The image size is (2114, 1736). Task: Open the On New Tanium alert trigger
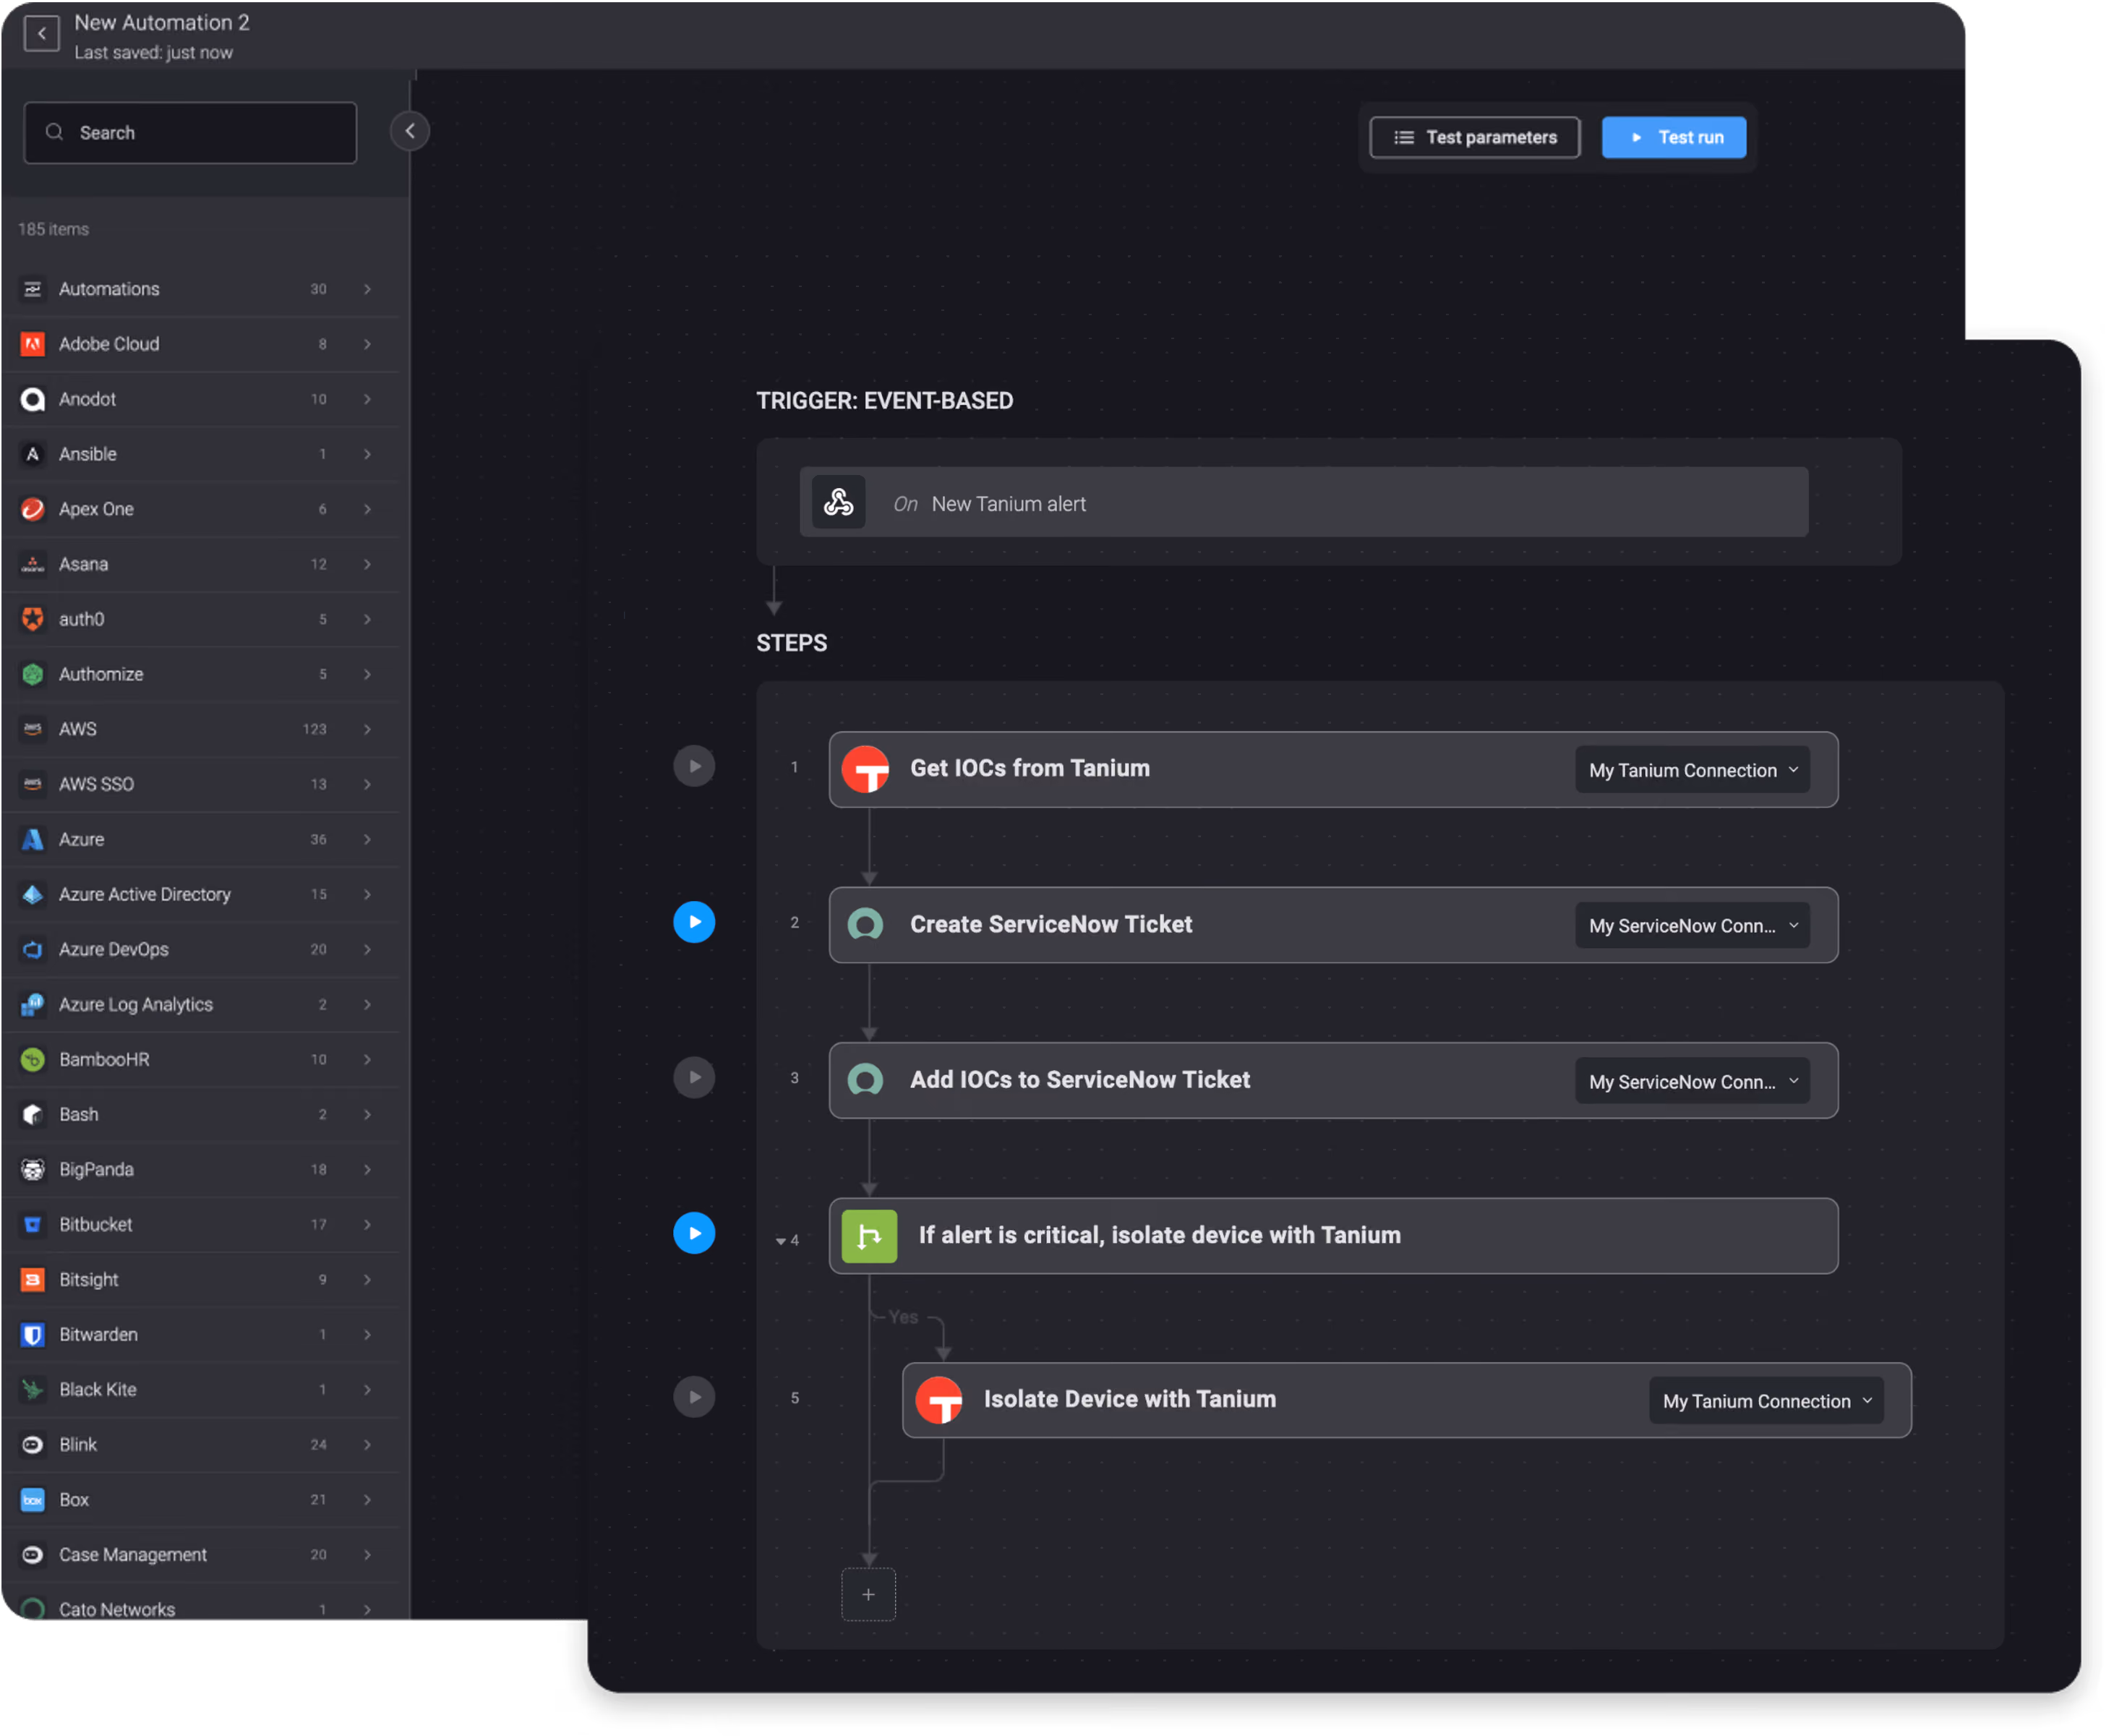tap(1304, 503)
